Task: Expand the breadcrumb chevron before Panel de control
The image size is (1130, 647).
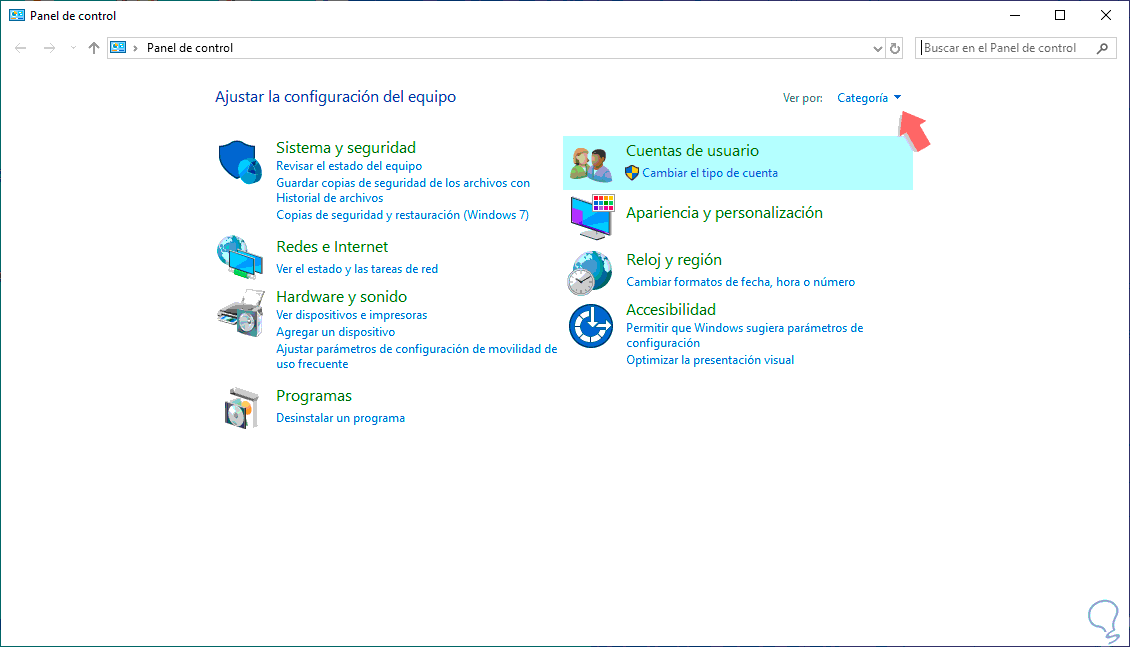Action: (135, 48)
